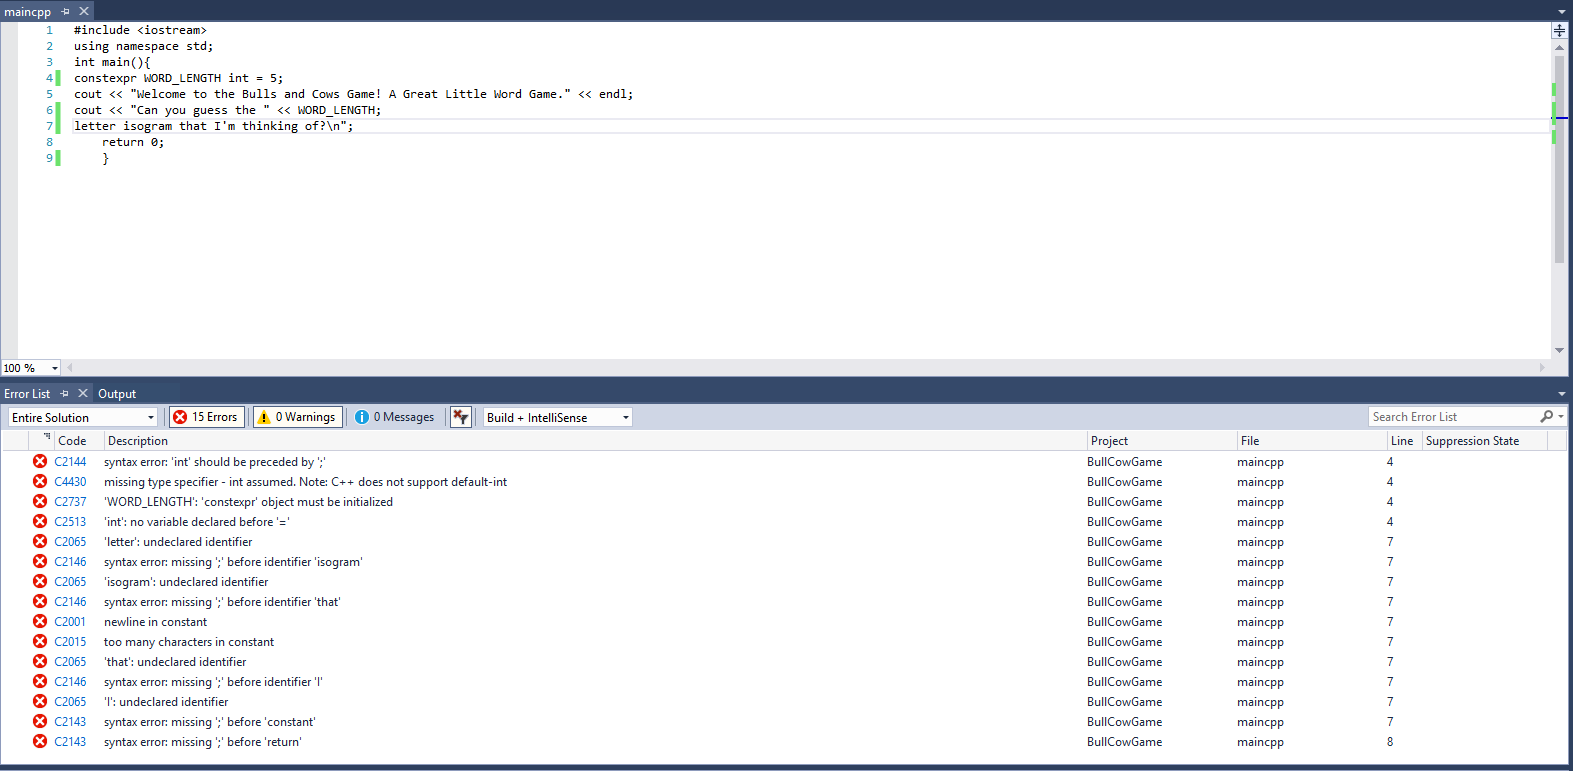The image size is (1573, 771).
Task: Open the editor tab list dropdown arrow
Action: click(1561, 12)
